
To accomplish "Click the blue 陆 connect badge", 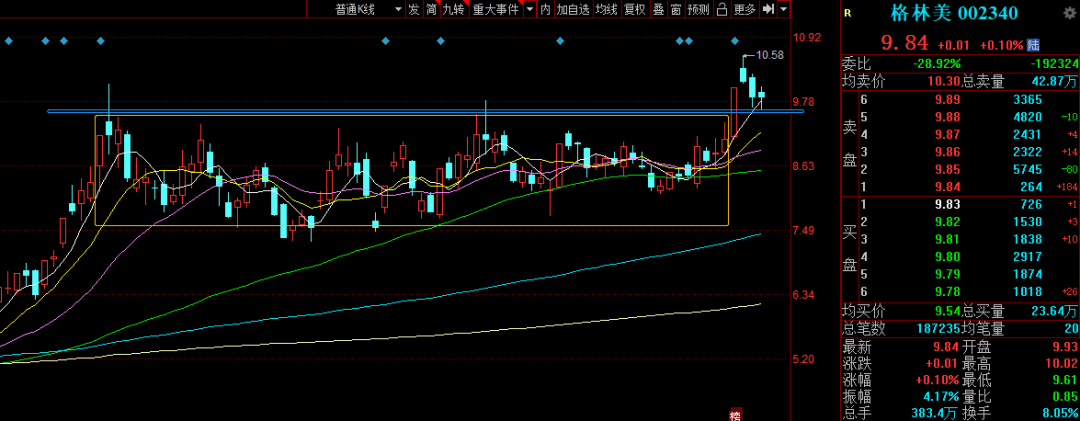I will (1033, 44).
